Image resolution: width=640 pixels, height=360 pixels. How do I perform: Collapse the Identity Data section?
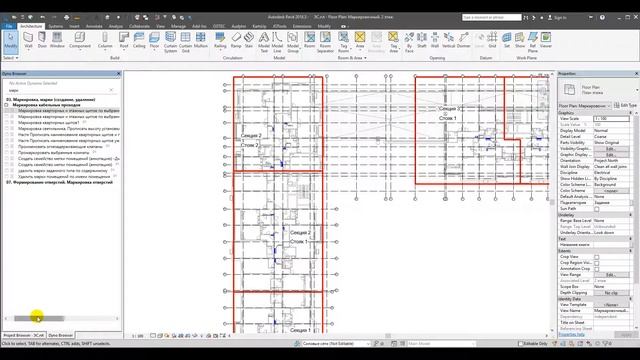[x=630, y=299]
